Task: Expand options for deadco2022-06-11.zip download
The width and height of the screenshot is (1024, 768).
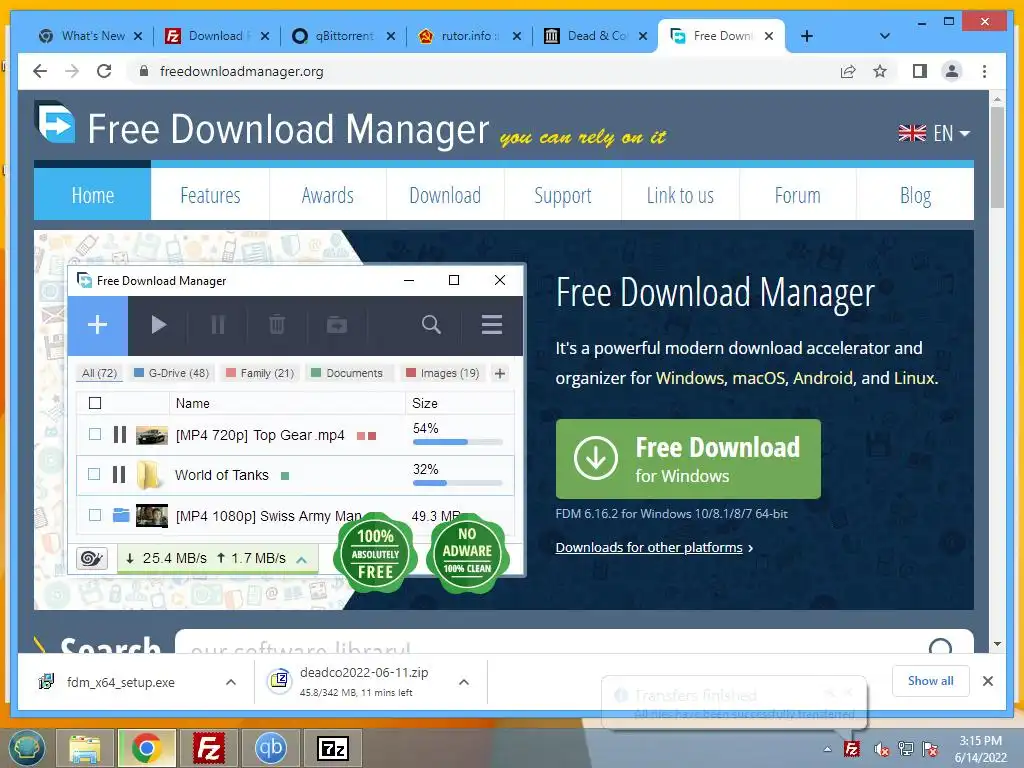Action: tap(464, 682)
